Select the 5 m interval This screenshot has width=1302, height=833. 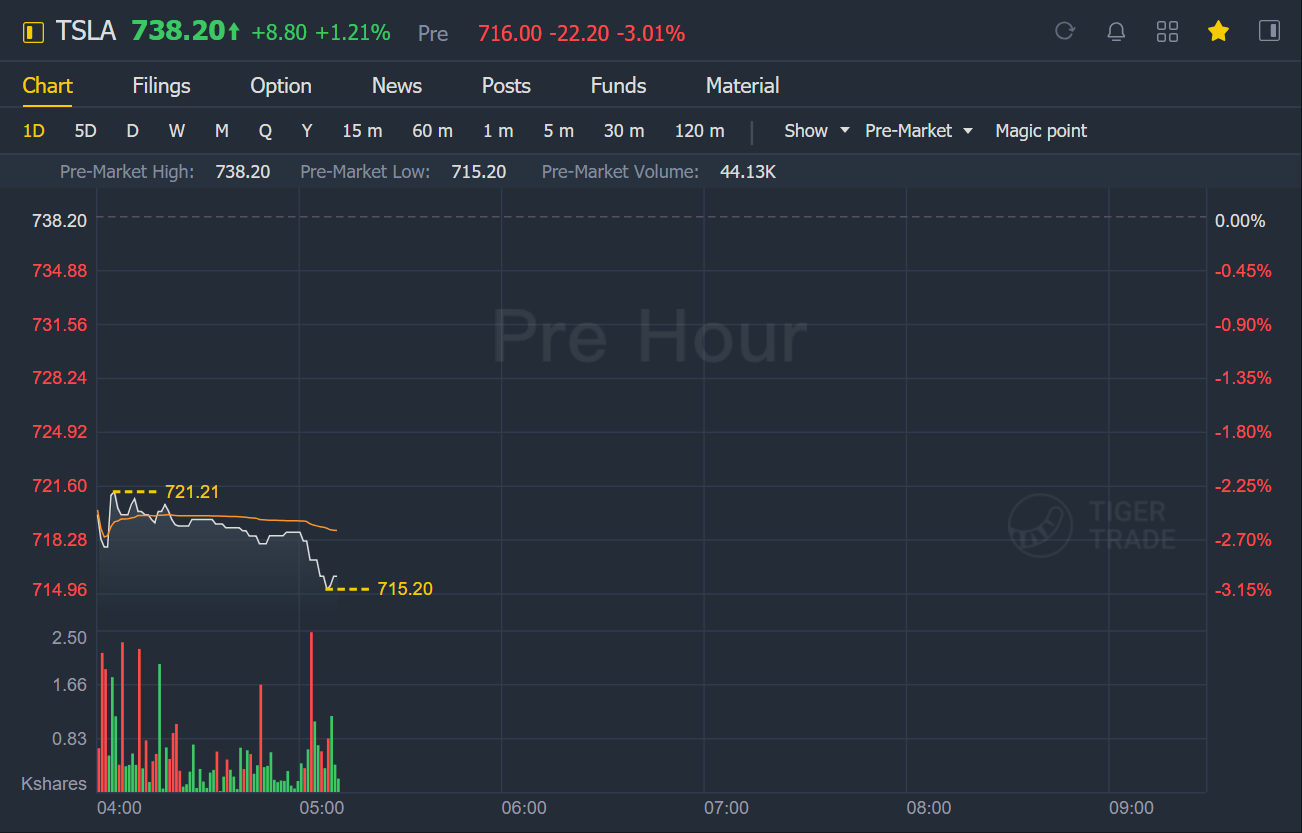pos(559,131)
